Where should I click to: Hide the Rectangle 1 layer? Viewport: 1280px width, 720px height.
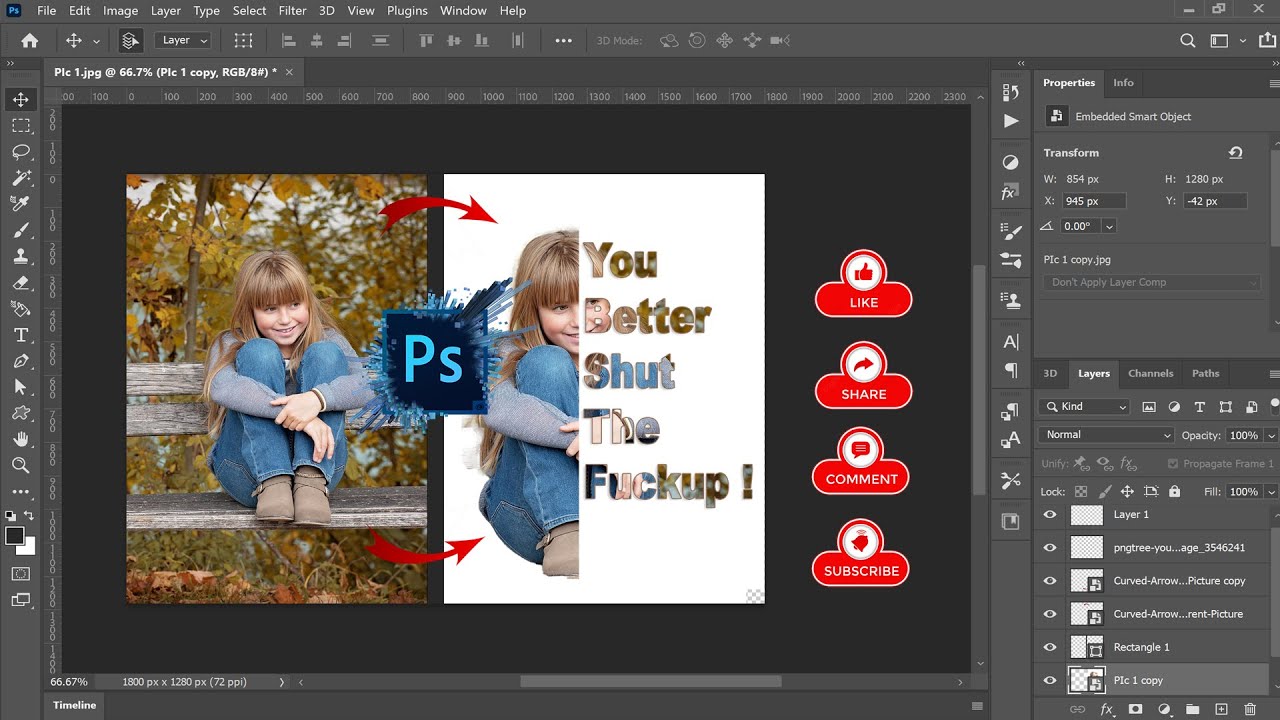[x=1050, y=647]
